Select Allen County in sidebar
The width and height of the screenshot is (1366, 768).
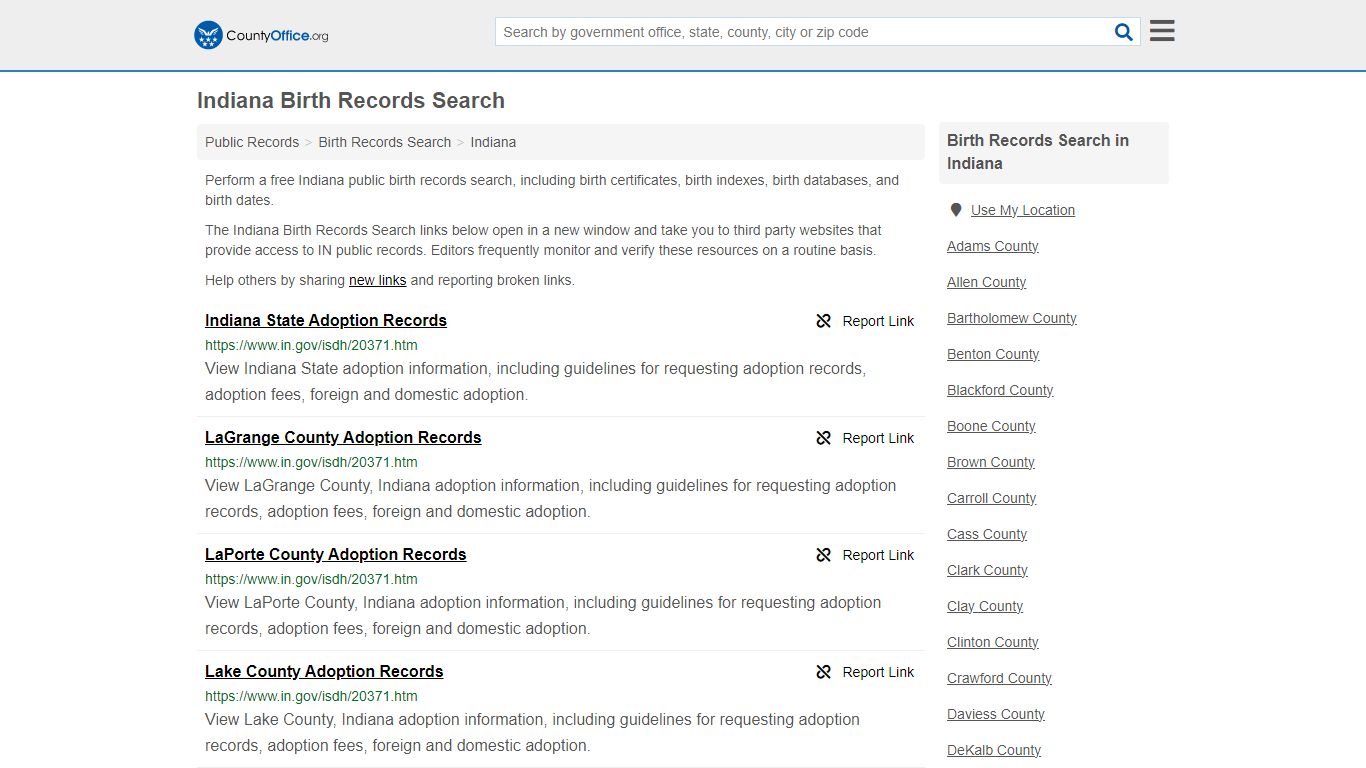987,282
